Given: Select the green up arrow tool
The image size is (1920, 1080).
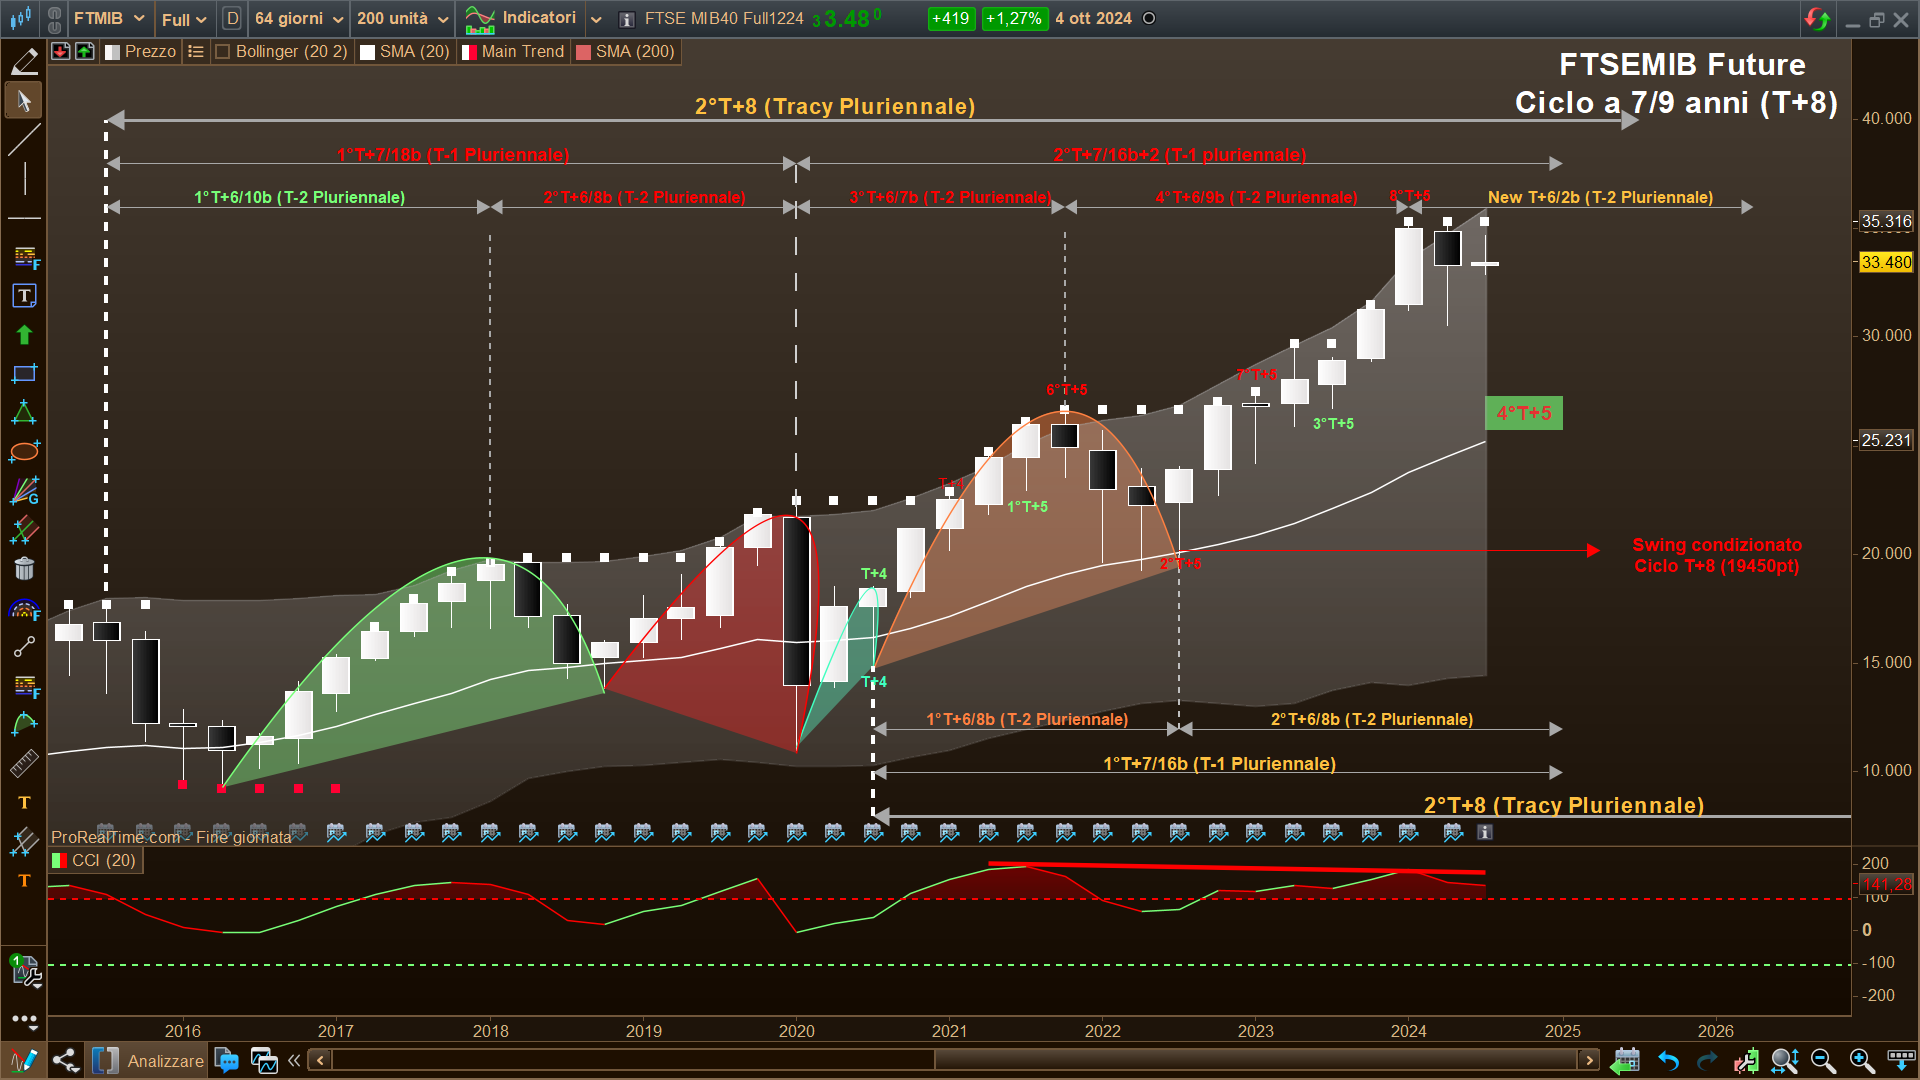Looking at the screenshot, I should (24, 335).
